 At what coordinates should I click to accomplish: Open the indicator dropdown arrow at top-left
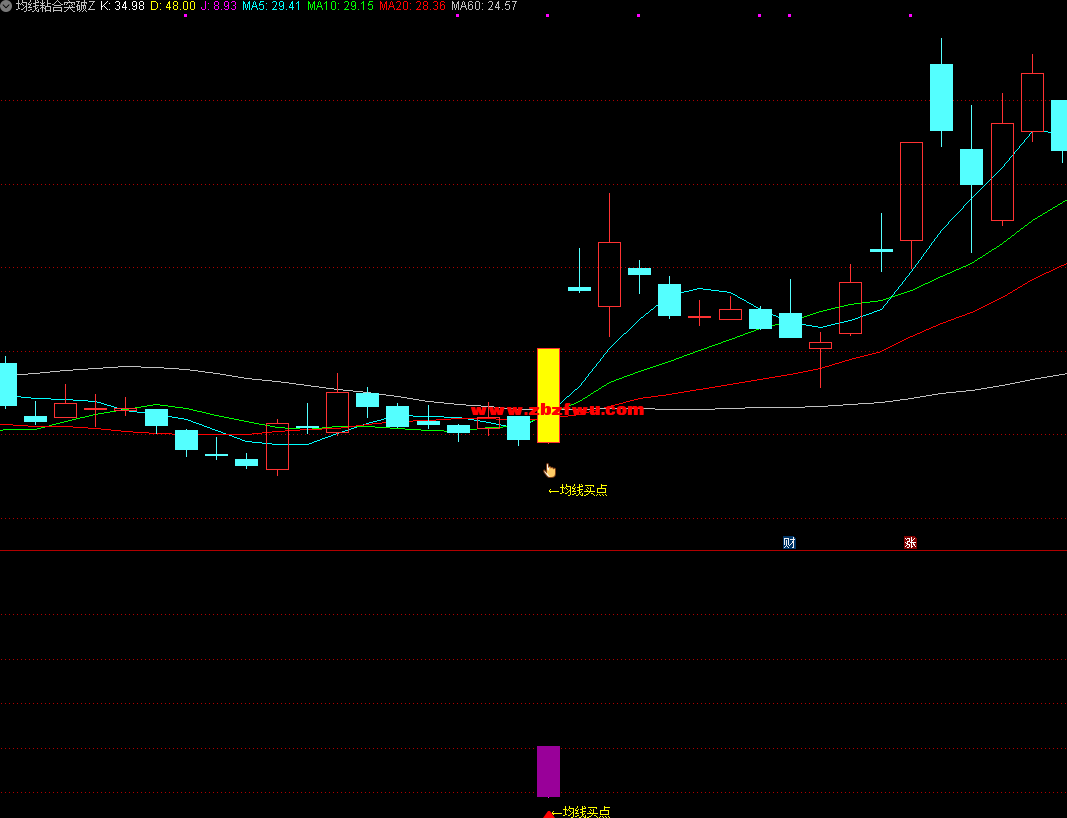7,6
